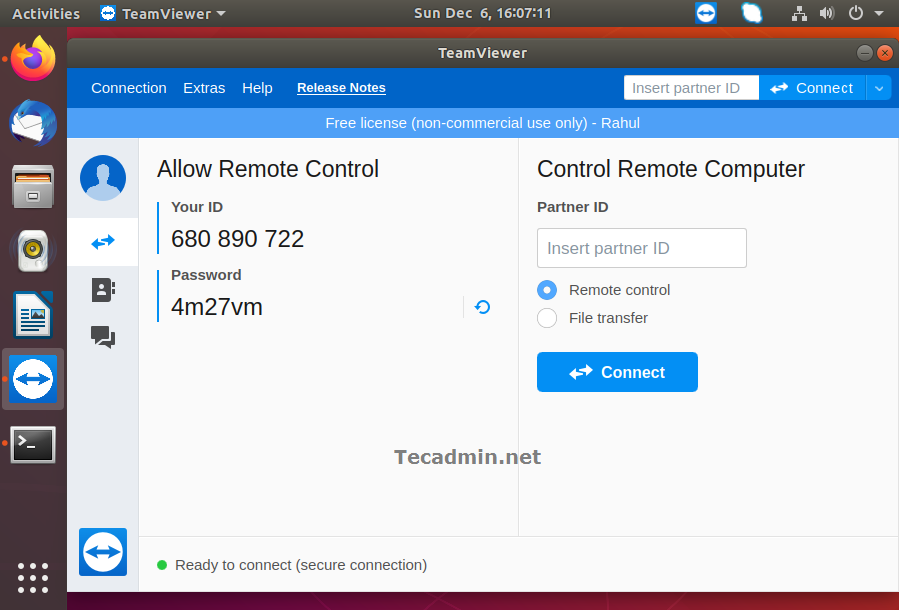Click the Connect button in the top toolbar
The image size is (899, 610).
(x=812, y=88)
